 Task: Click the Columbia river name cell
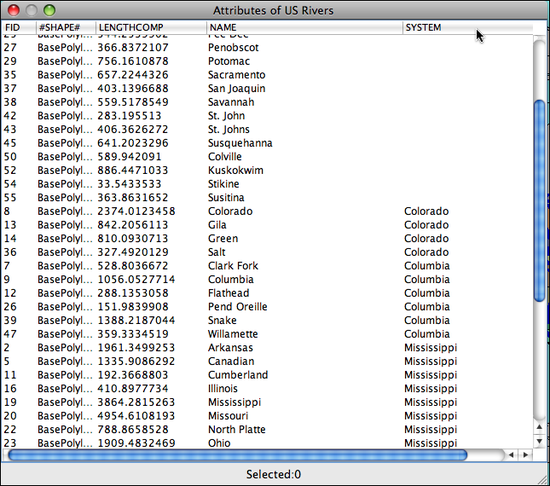(x=230, y=279)
